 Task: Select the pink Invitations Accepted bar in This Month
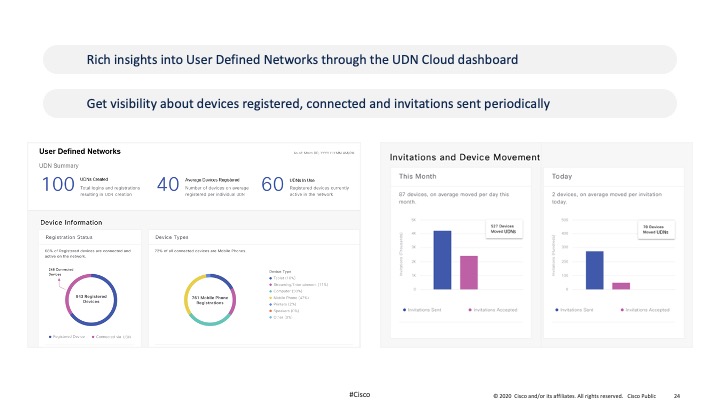pos(468,272)
